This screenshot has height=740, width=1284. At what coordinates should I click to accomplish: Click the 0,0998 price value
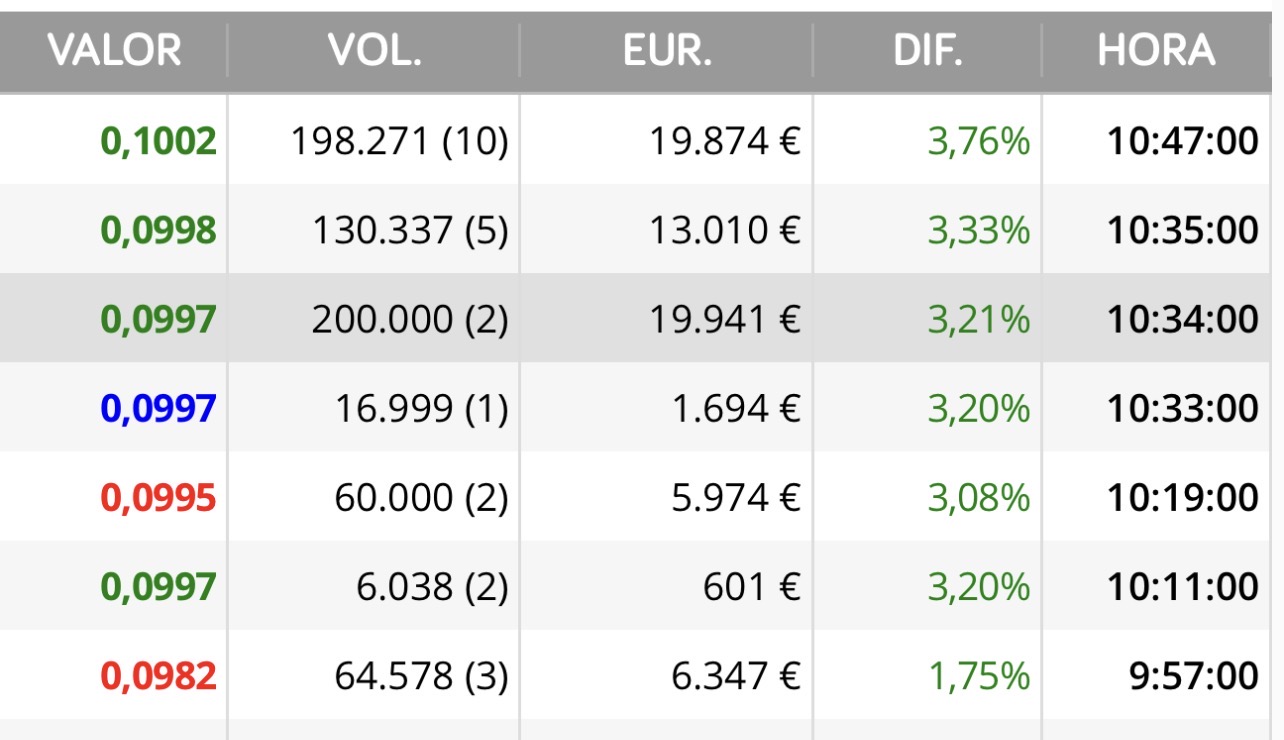(x=158, y=231)
